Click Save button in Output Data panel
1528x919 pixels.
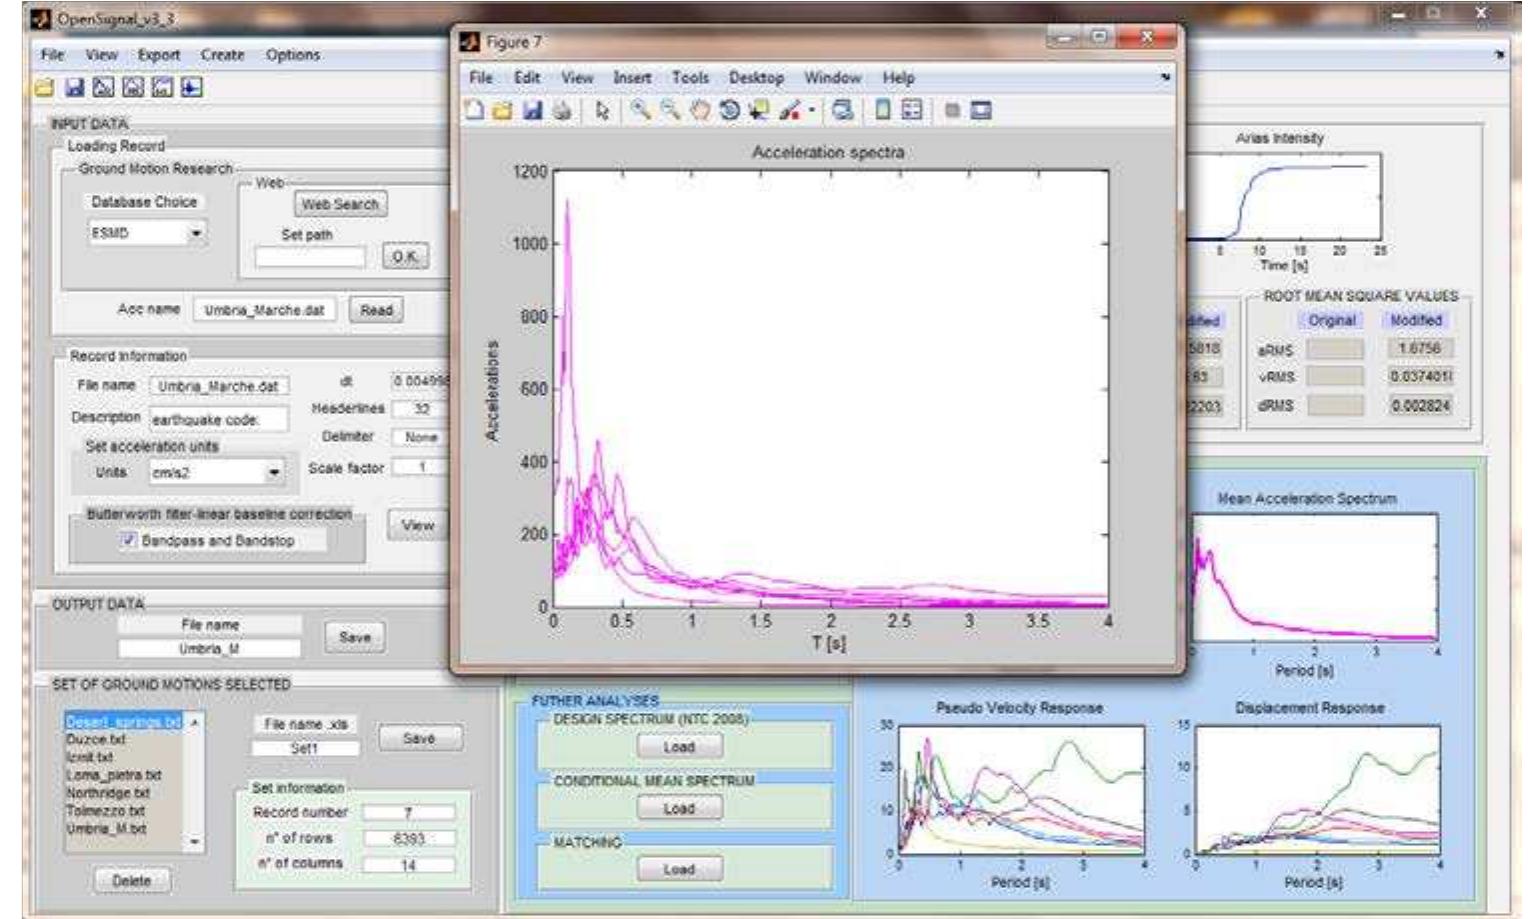355,637
